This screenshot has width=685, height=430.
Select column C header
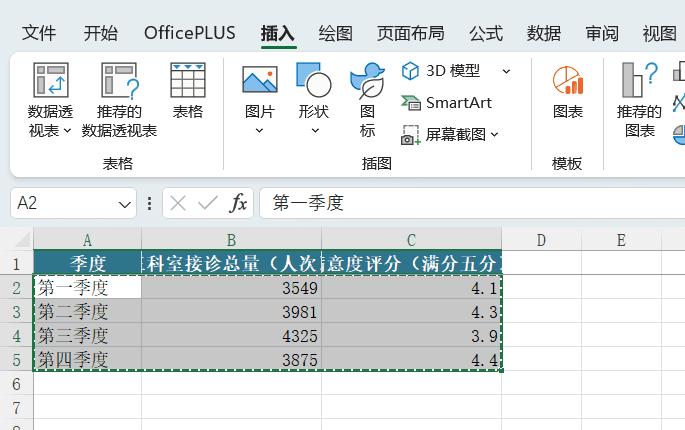412,240
